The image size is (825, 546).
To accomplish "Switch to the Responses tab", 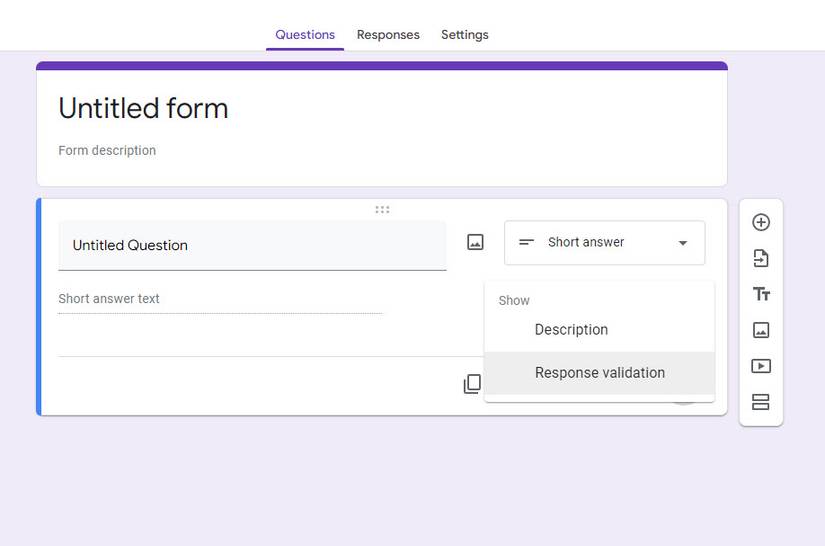I will coord(388,35).
